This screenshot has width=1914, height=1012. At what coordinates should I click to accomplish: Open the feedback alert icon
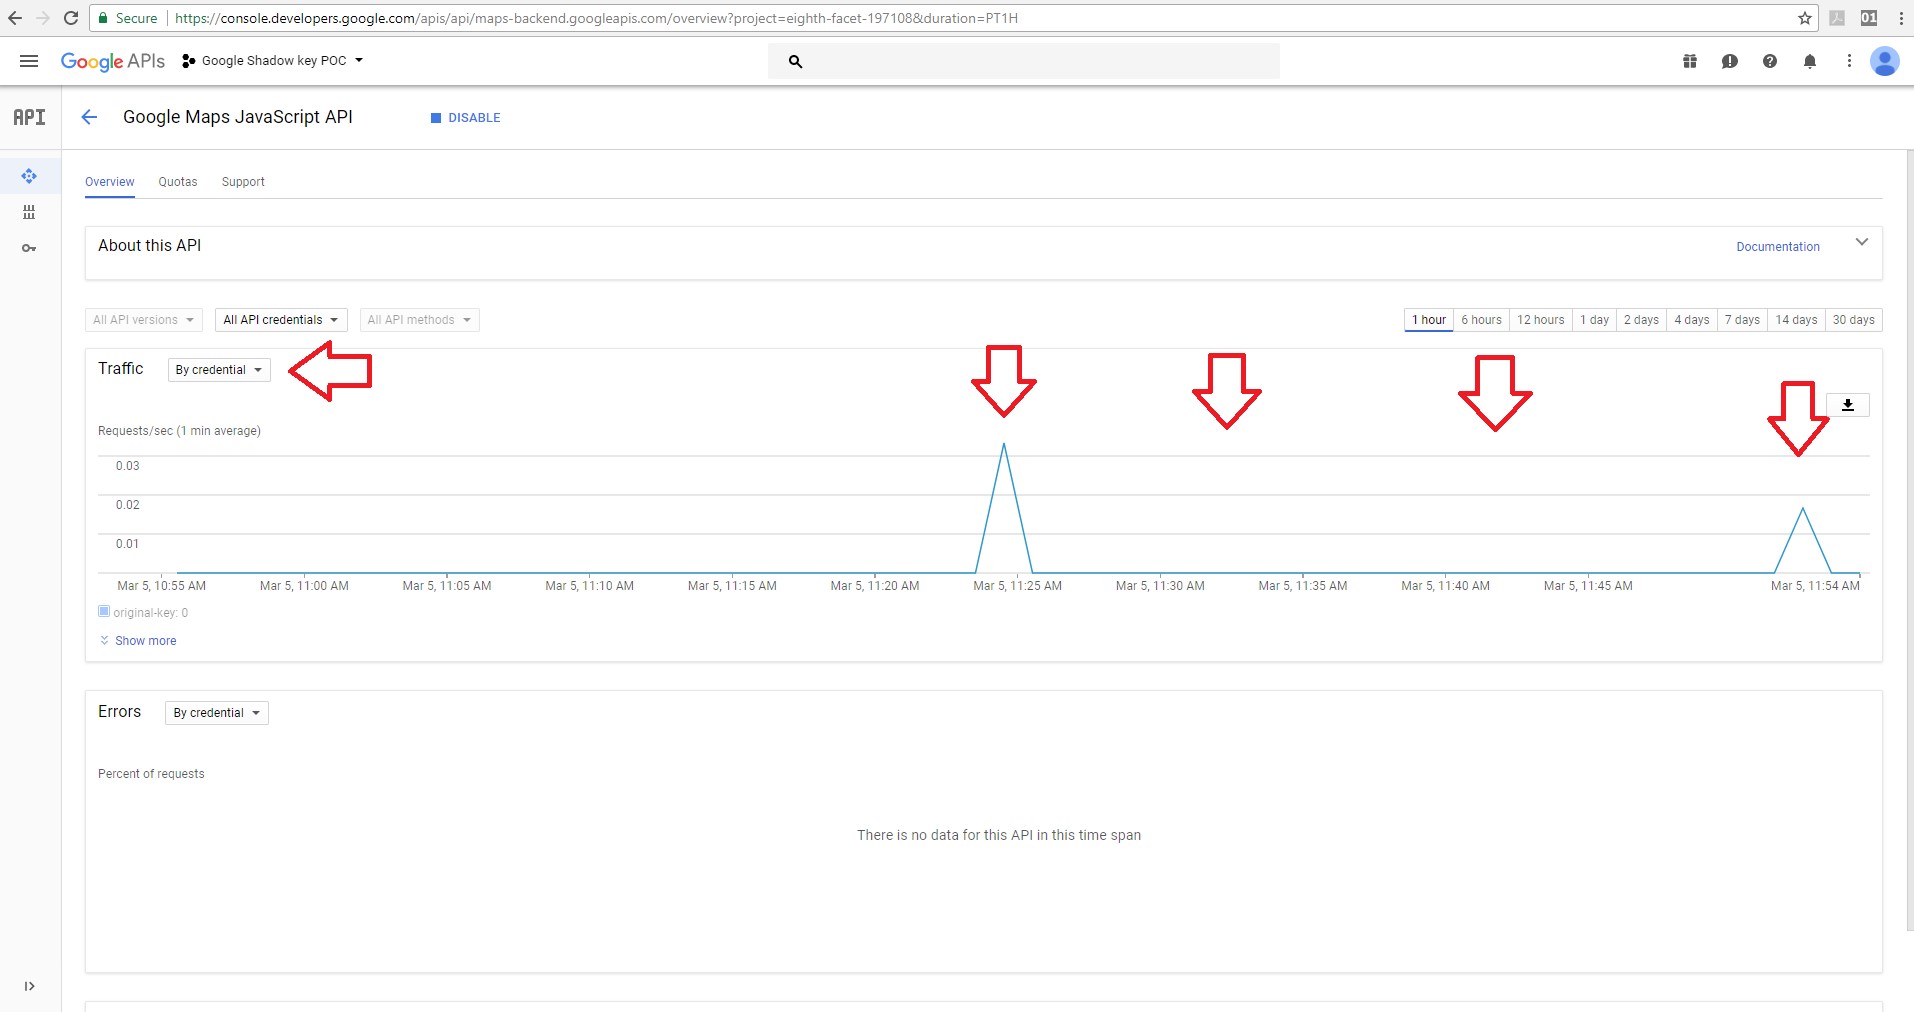[x=1730, y=61]
